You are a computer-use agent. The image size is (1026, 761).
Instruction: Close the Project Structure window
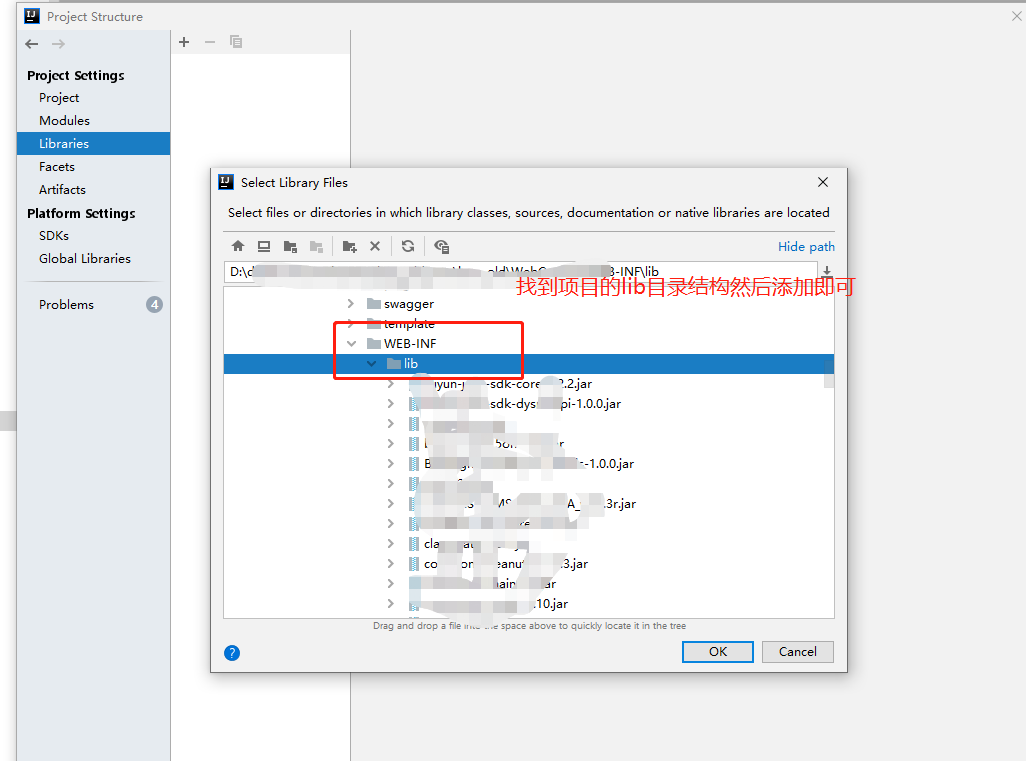point(1016,16)
